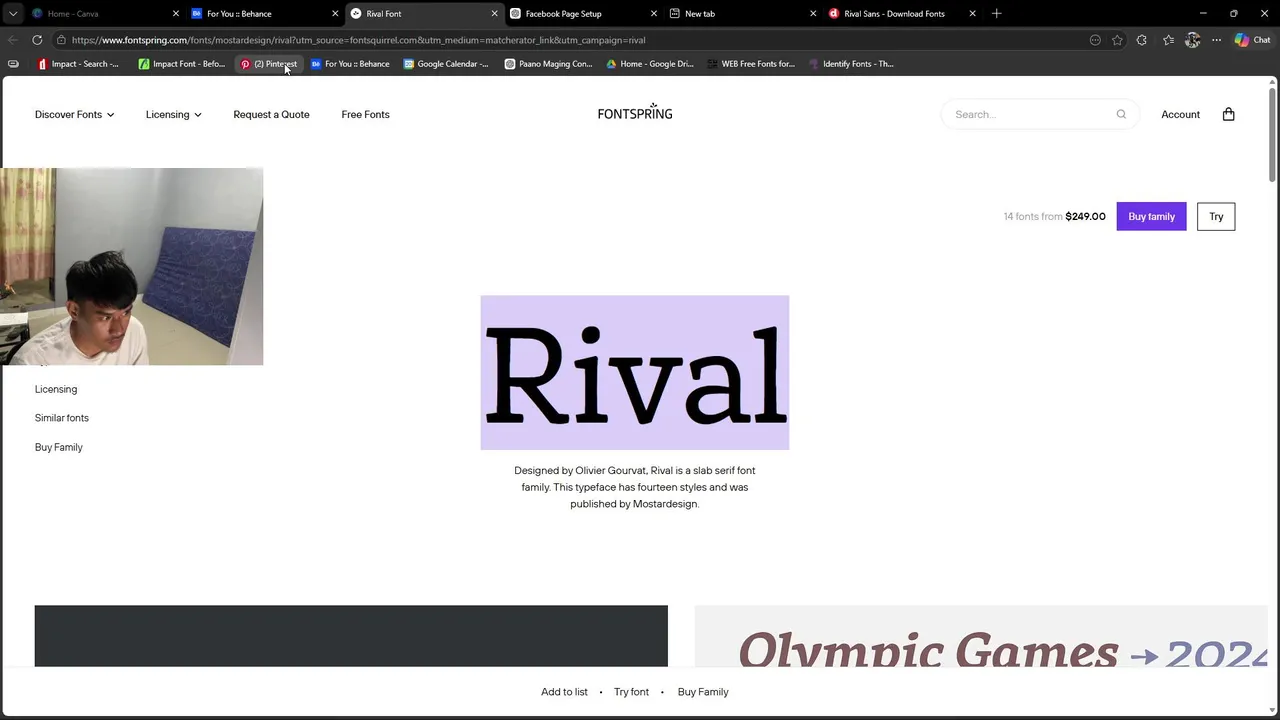Open Paano Maging Con... bookmark
The height and width of the screenshot is (720, 1280).
point(549,64)
